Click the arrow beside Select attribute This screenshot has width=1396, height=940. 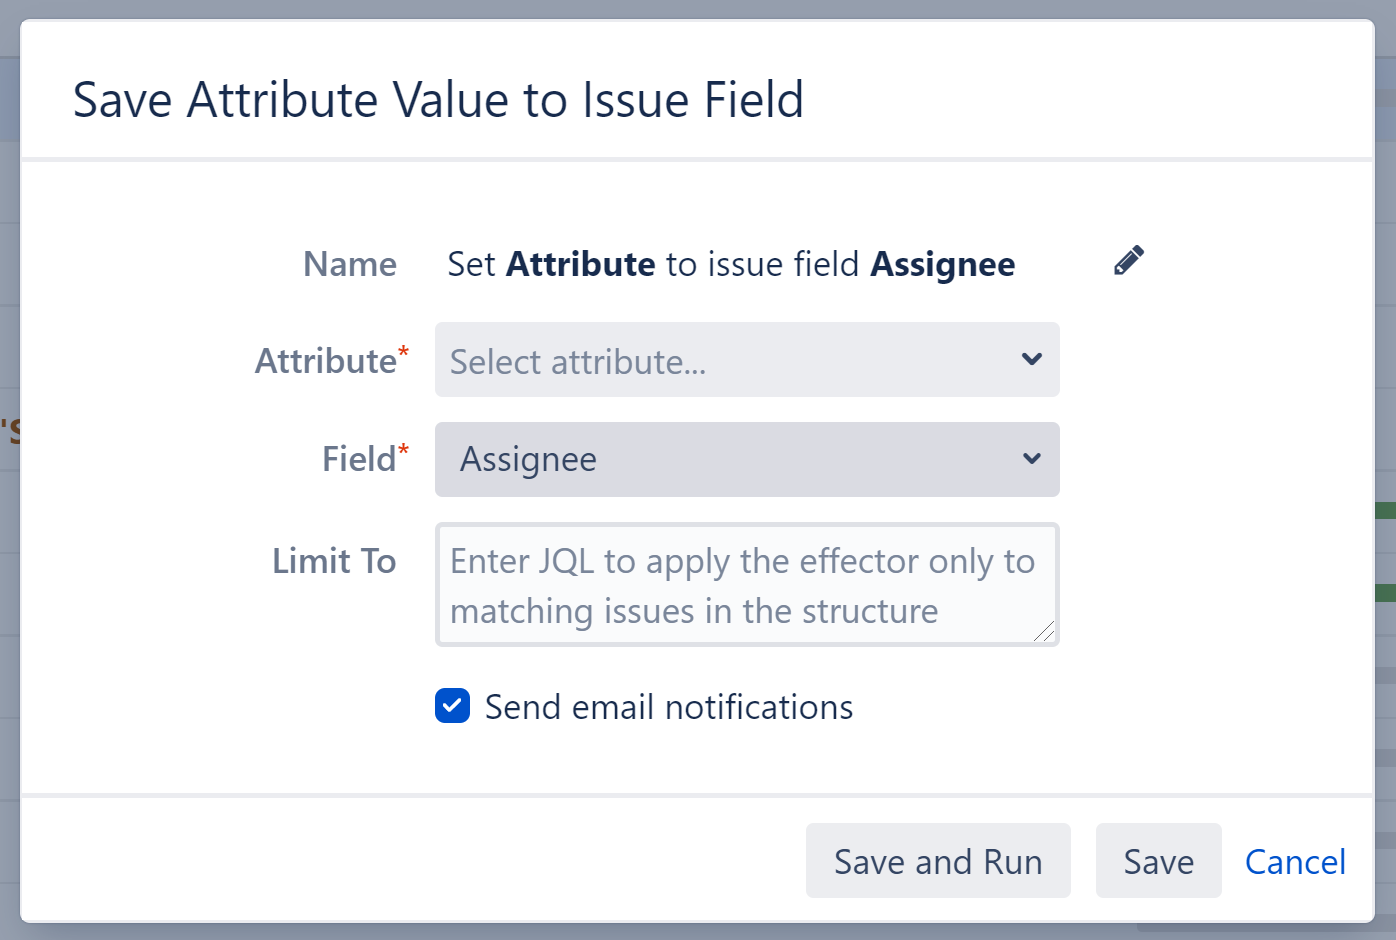click(1031, 359)
